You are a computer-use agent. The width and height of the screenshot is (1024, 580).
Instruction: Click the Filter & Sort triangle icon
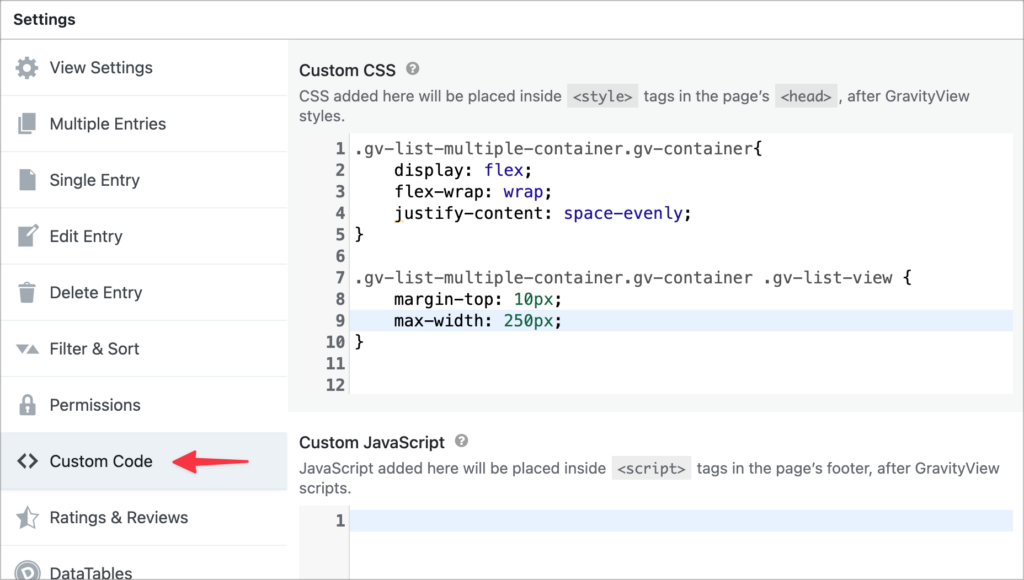[29, 348]
